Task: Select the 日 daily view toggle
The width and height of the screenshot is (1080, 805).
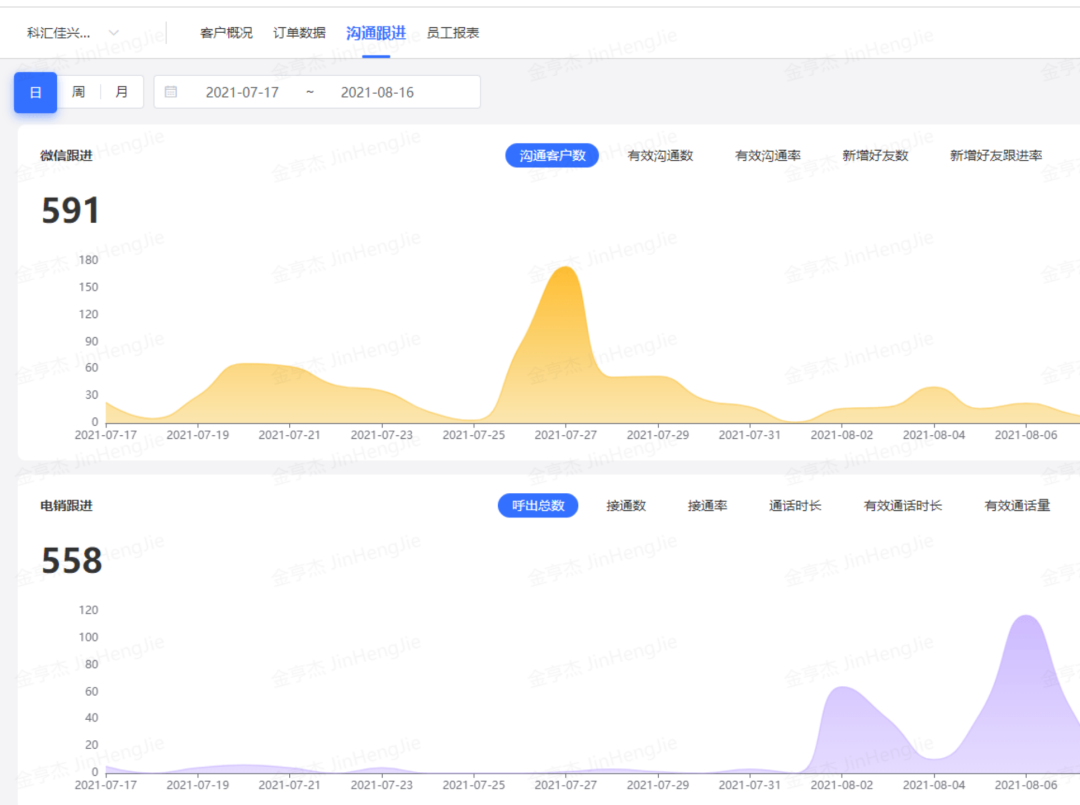Action: (x=35, y=91)
